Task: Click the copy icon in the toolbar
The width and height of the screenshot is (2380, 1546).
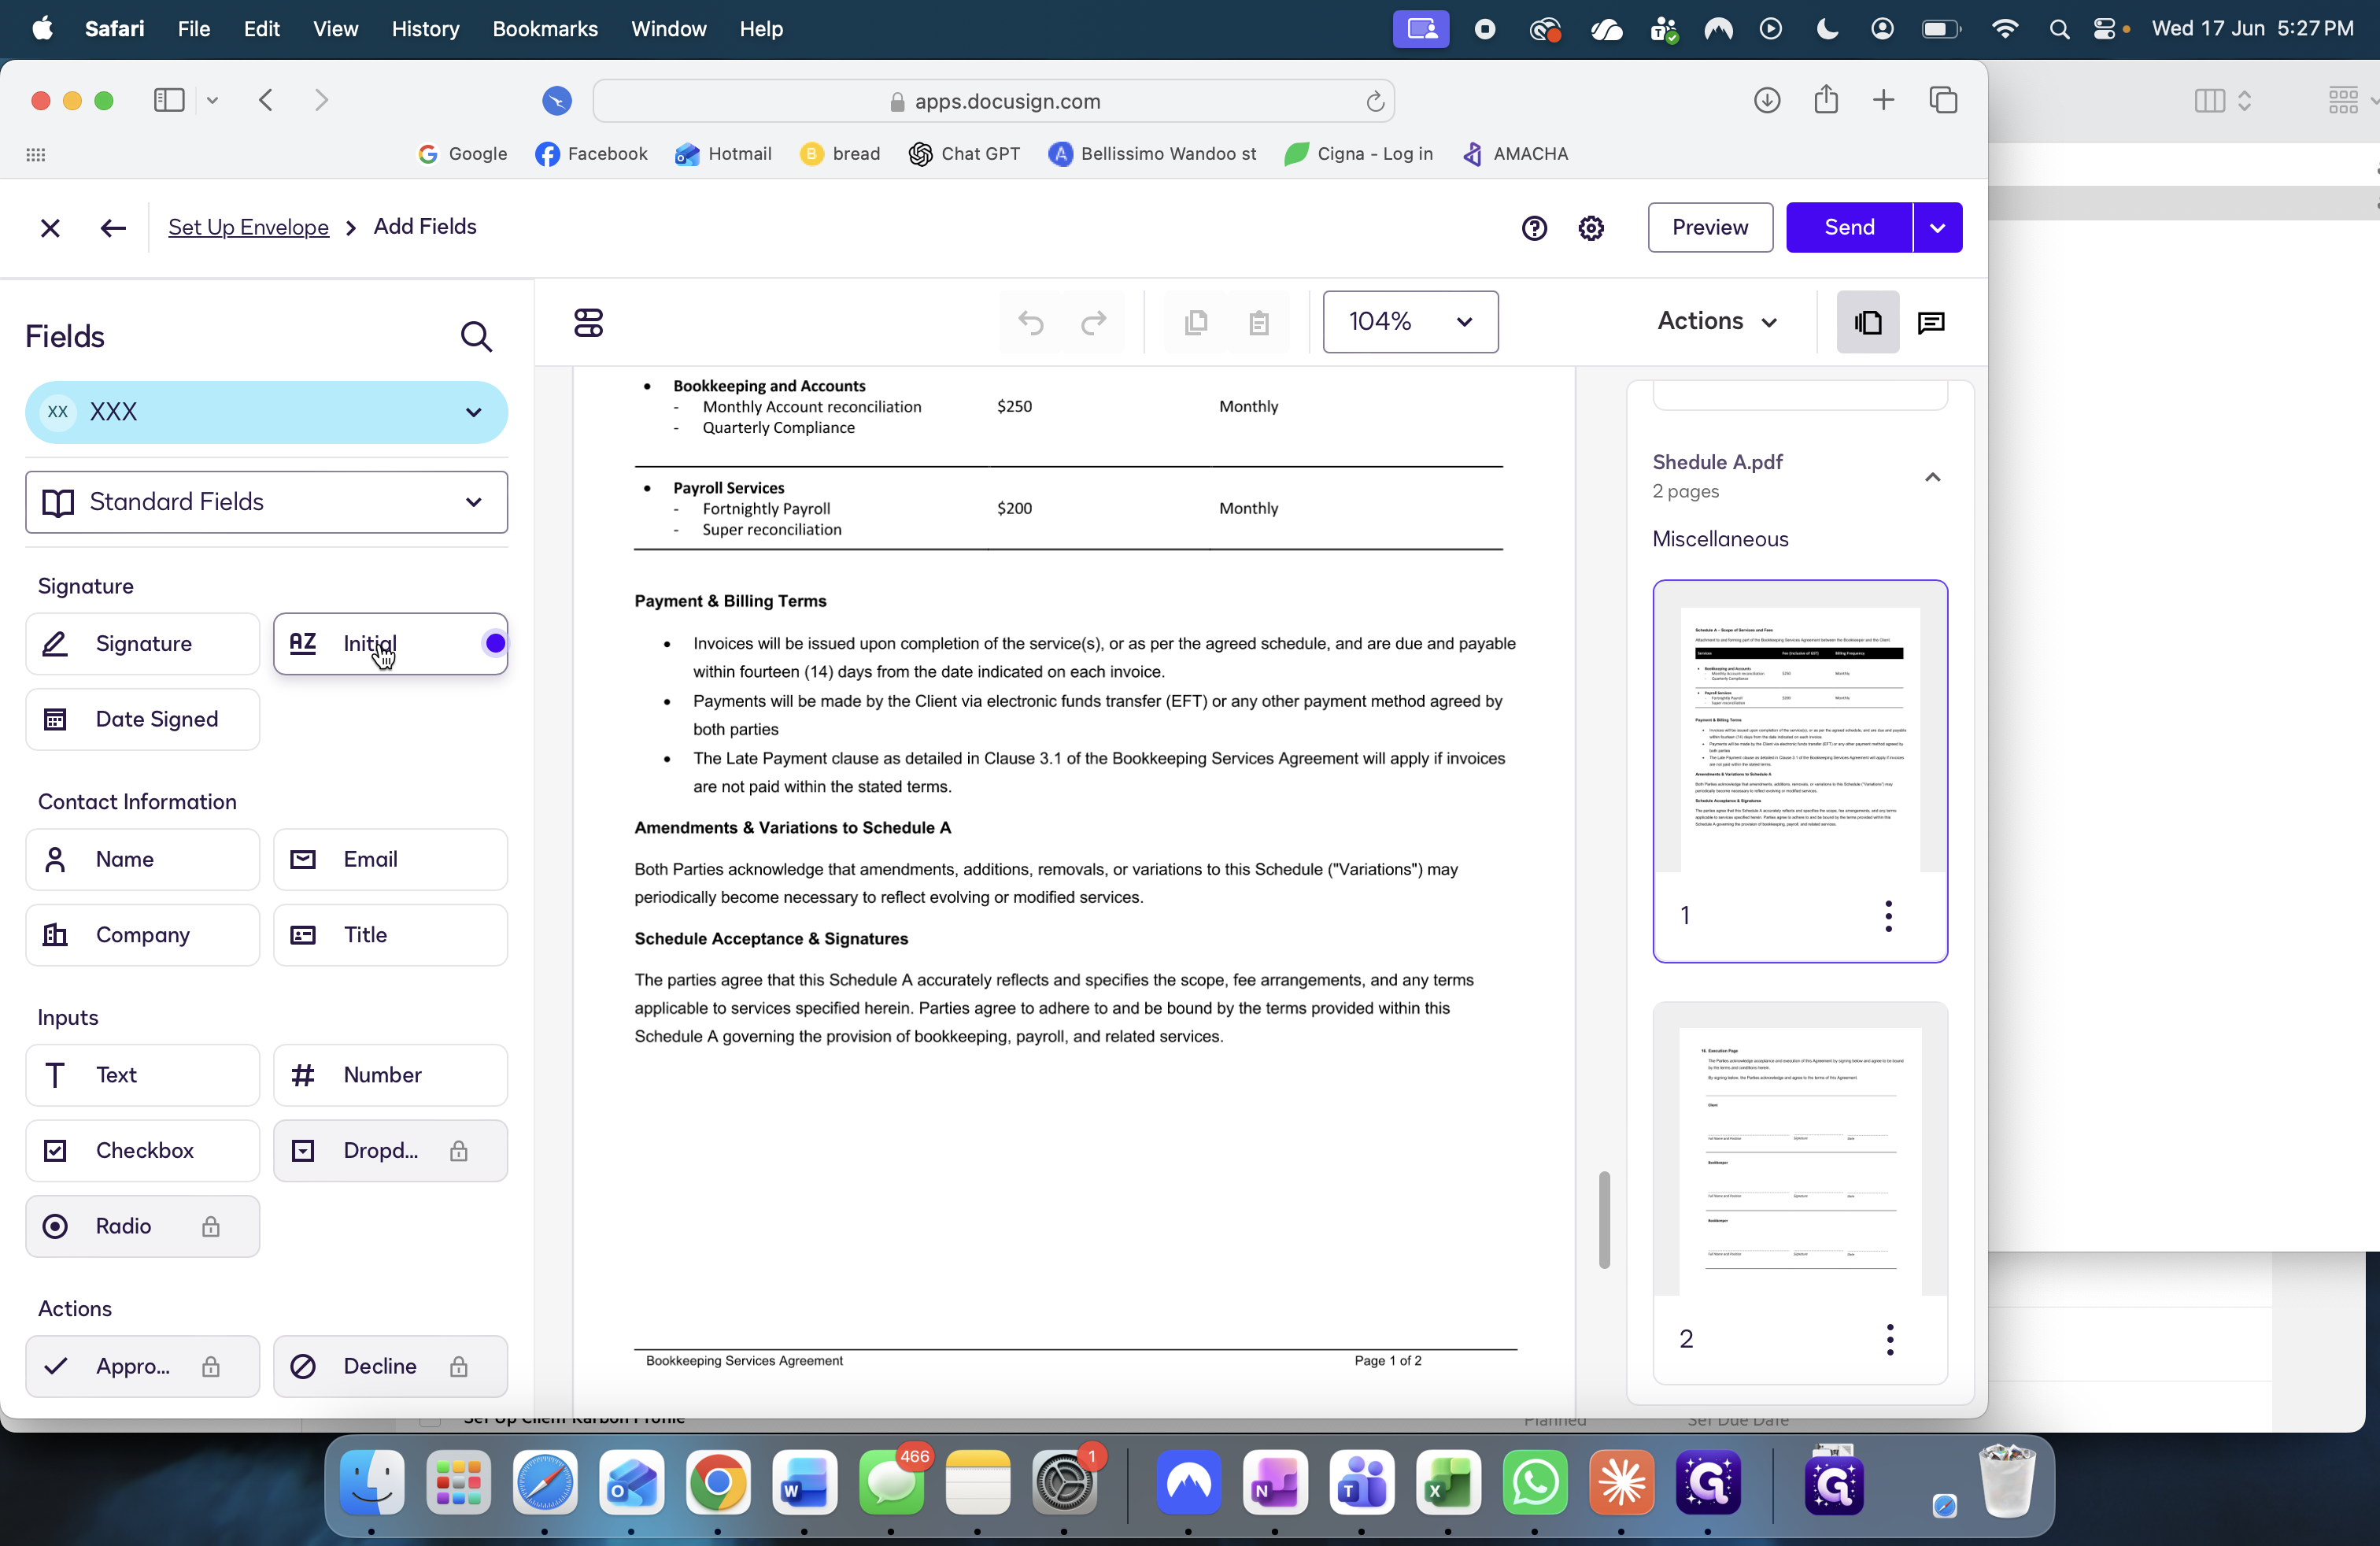Action: click(1196, 322)
